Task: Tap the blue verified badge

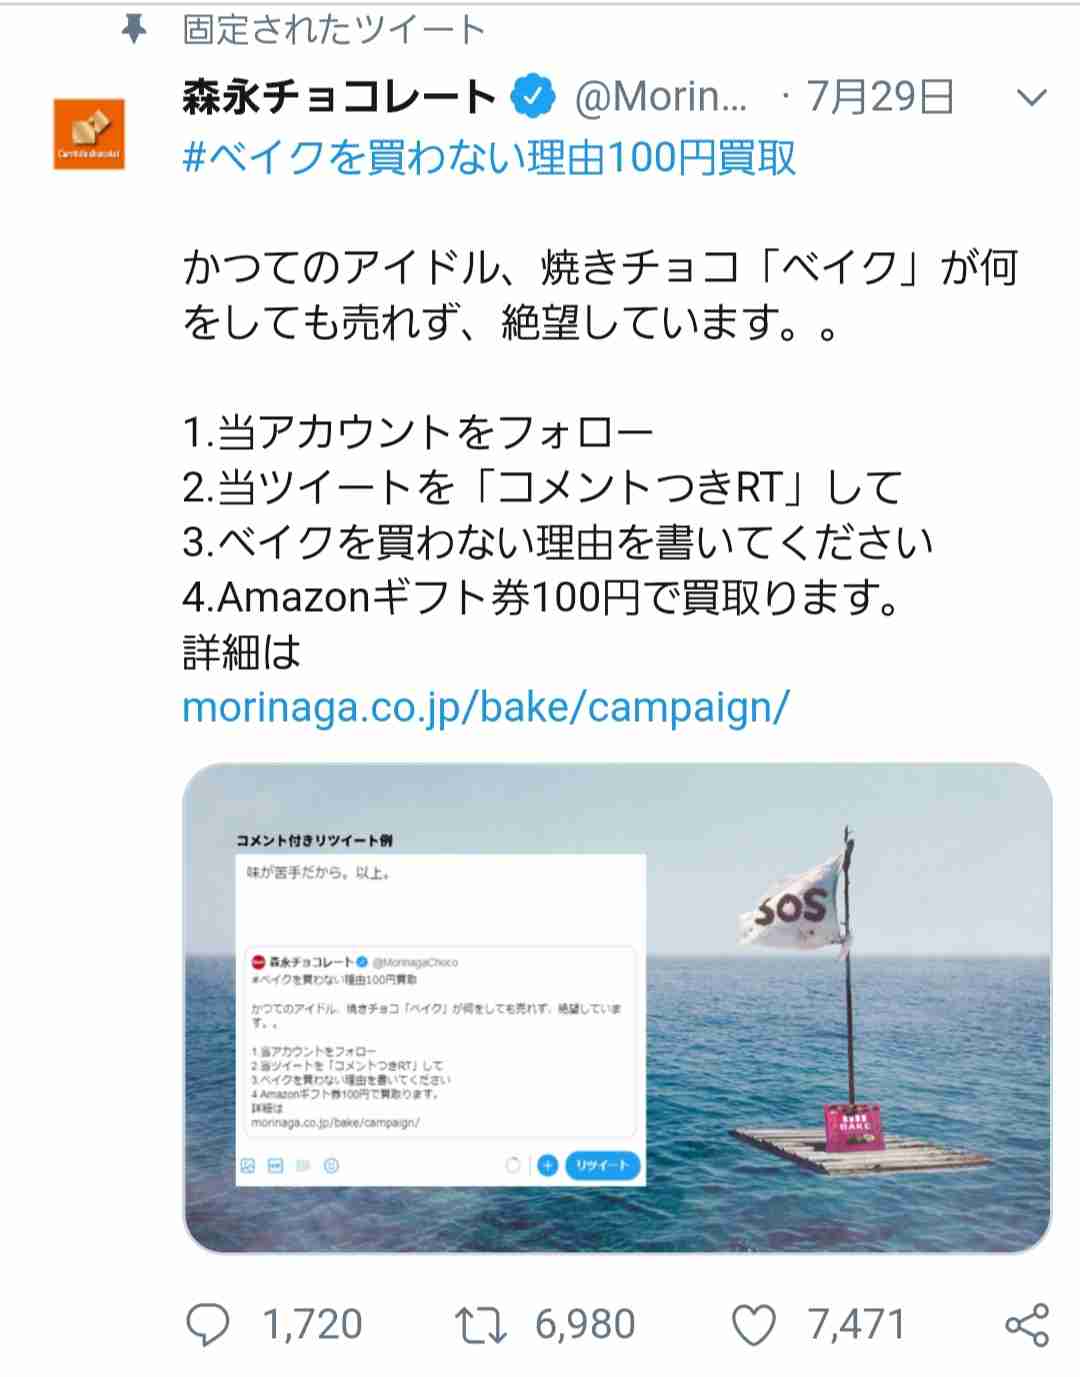Action: point(533,97)
